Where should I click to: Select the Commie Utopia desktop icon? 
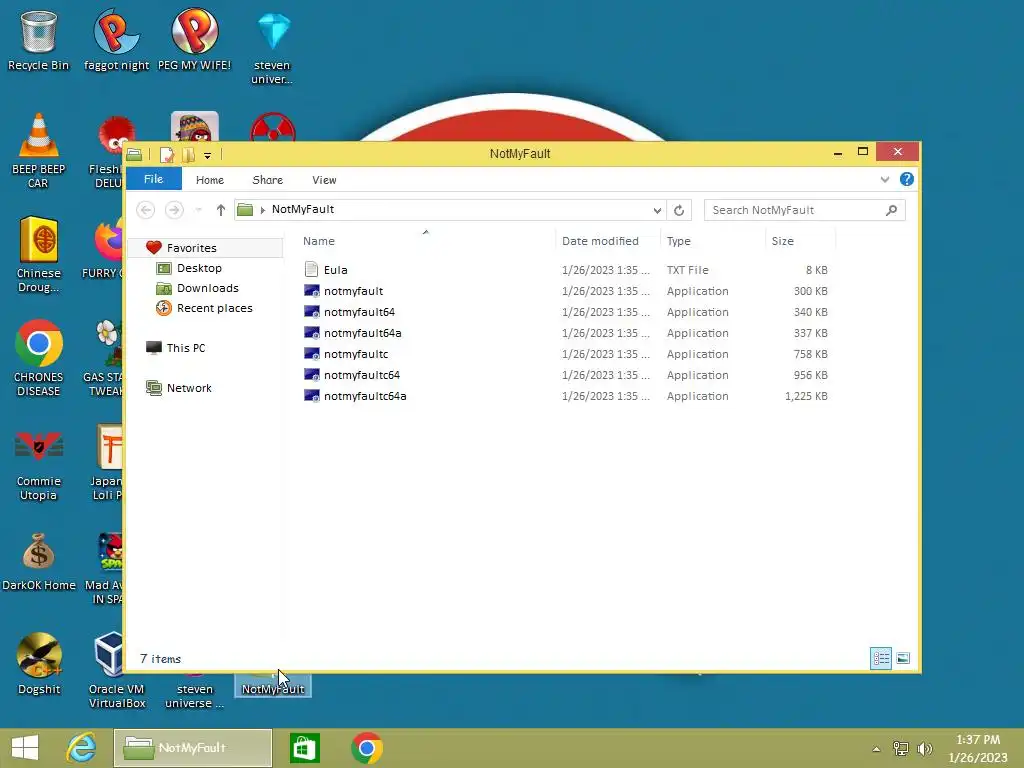point(38,462)
